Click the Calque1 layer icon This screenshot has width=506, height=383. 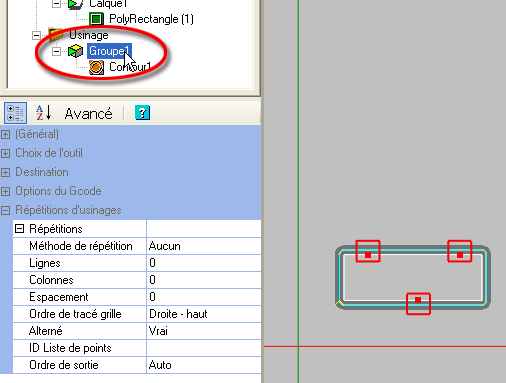coord(76,4)
